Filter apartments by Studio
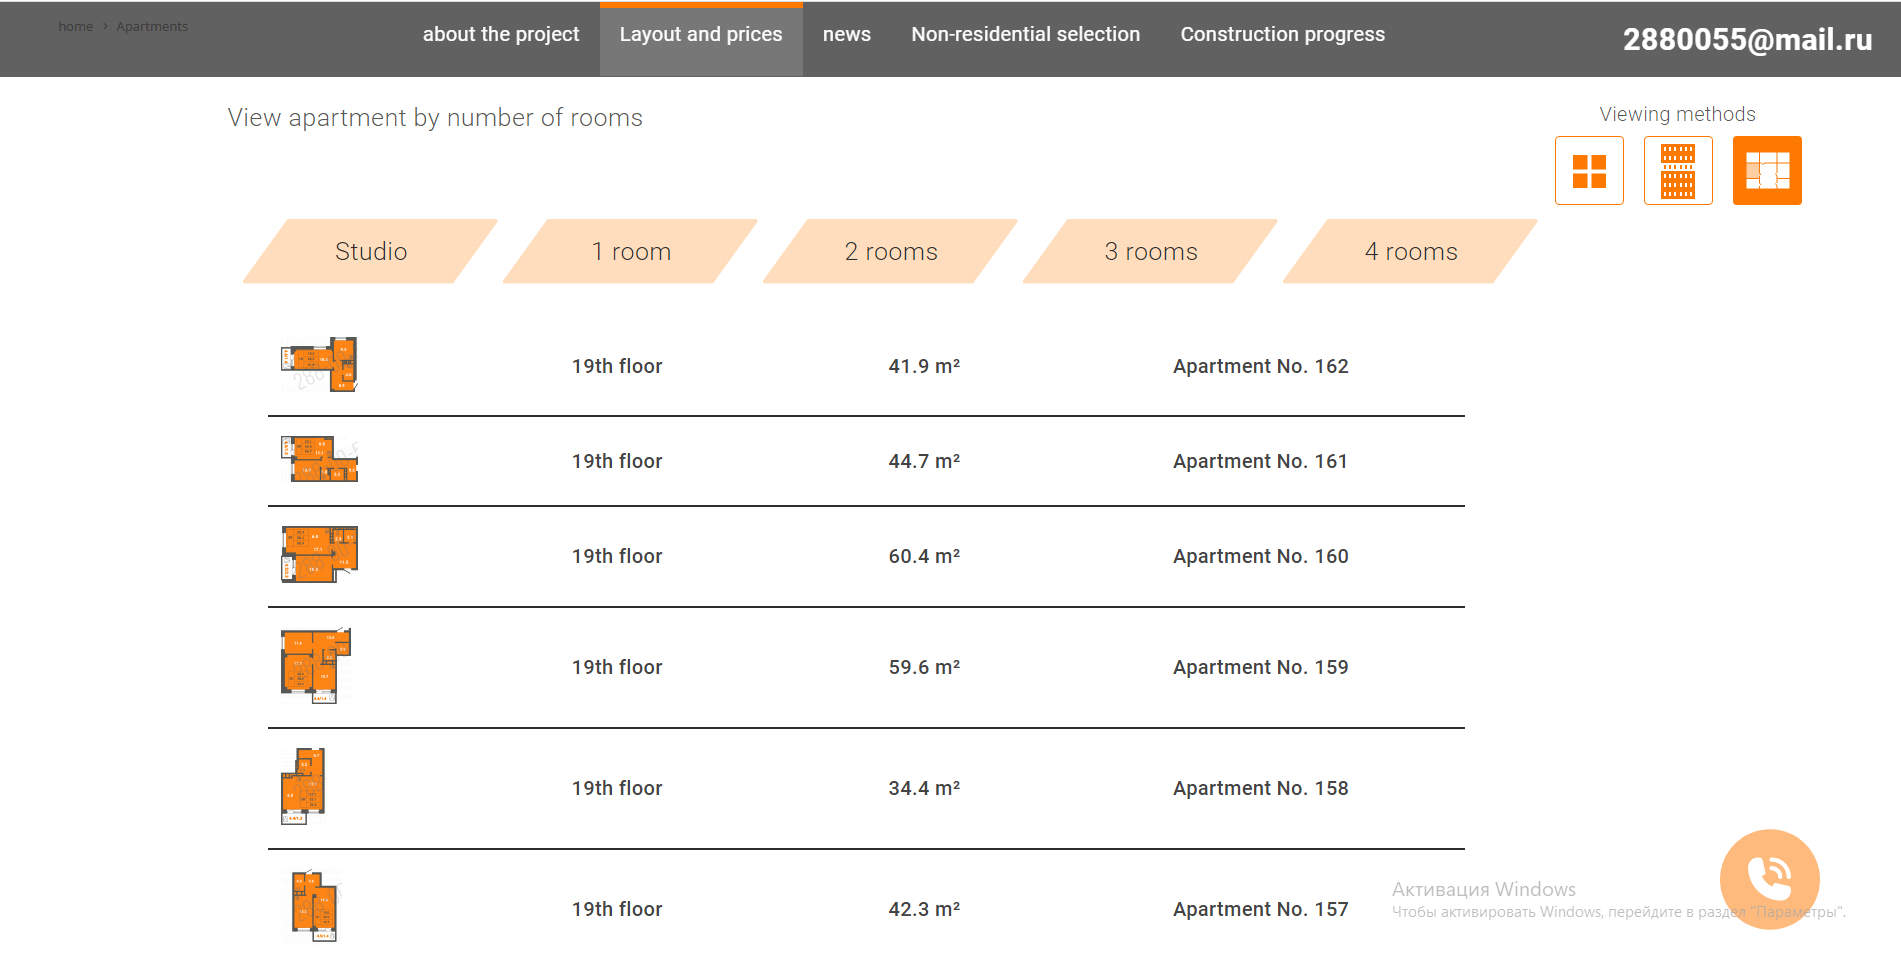This screenshot has width=1901, height=967. (371, 251)
